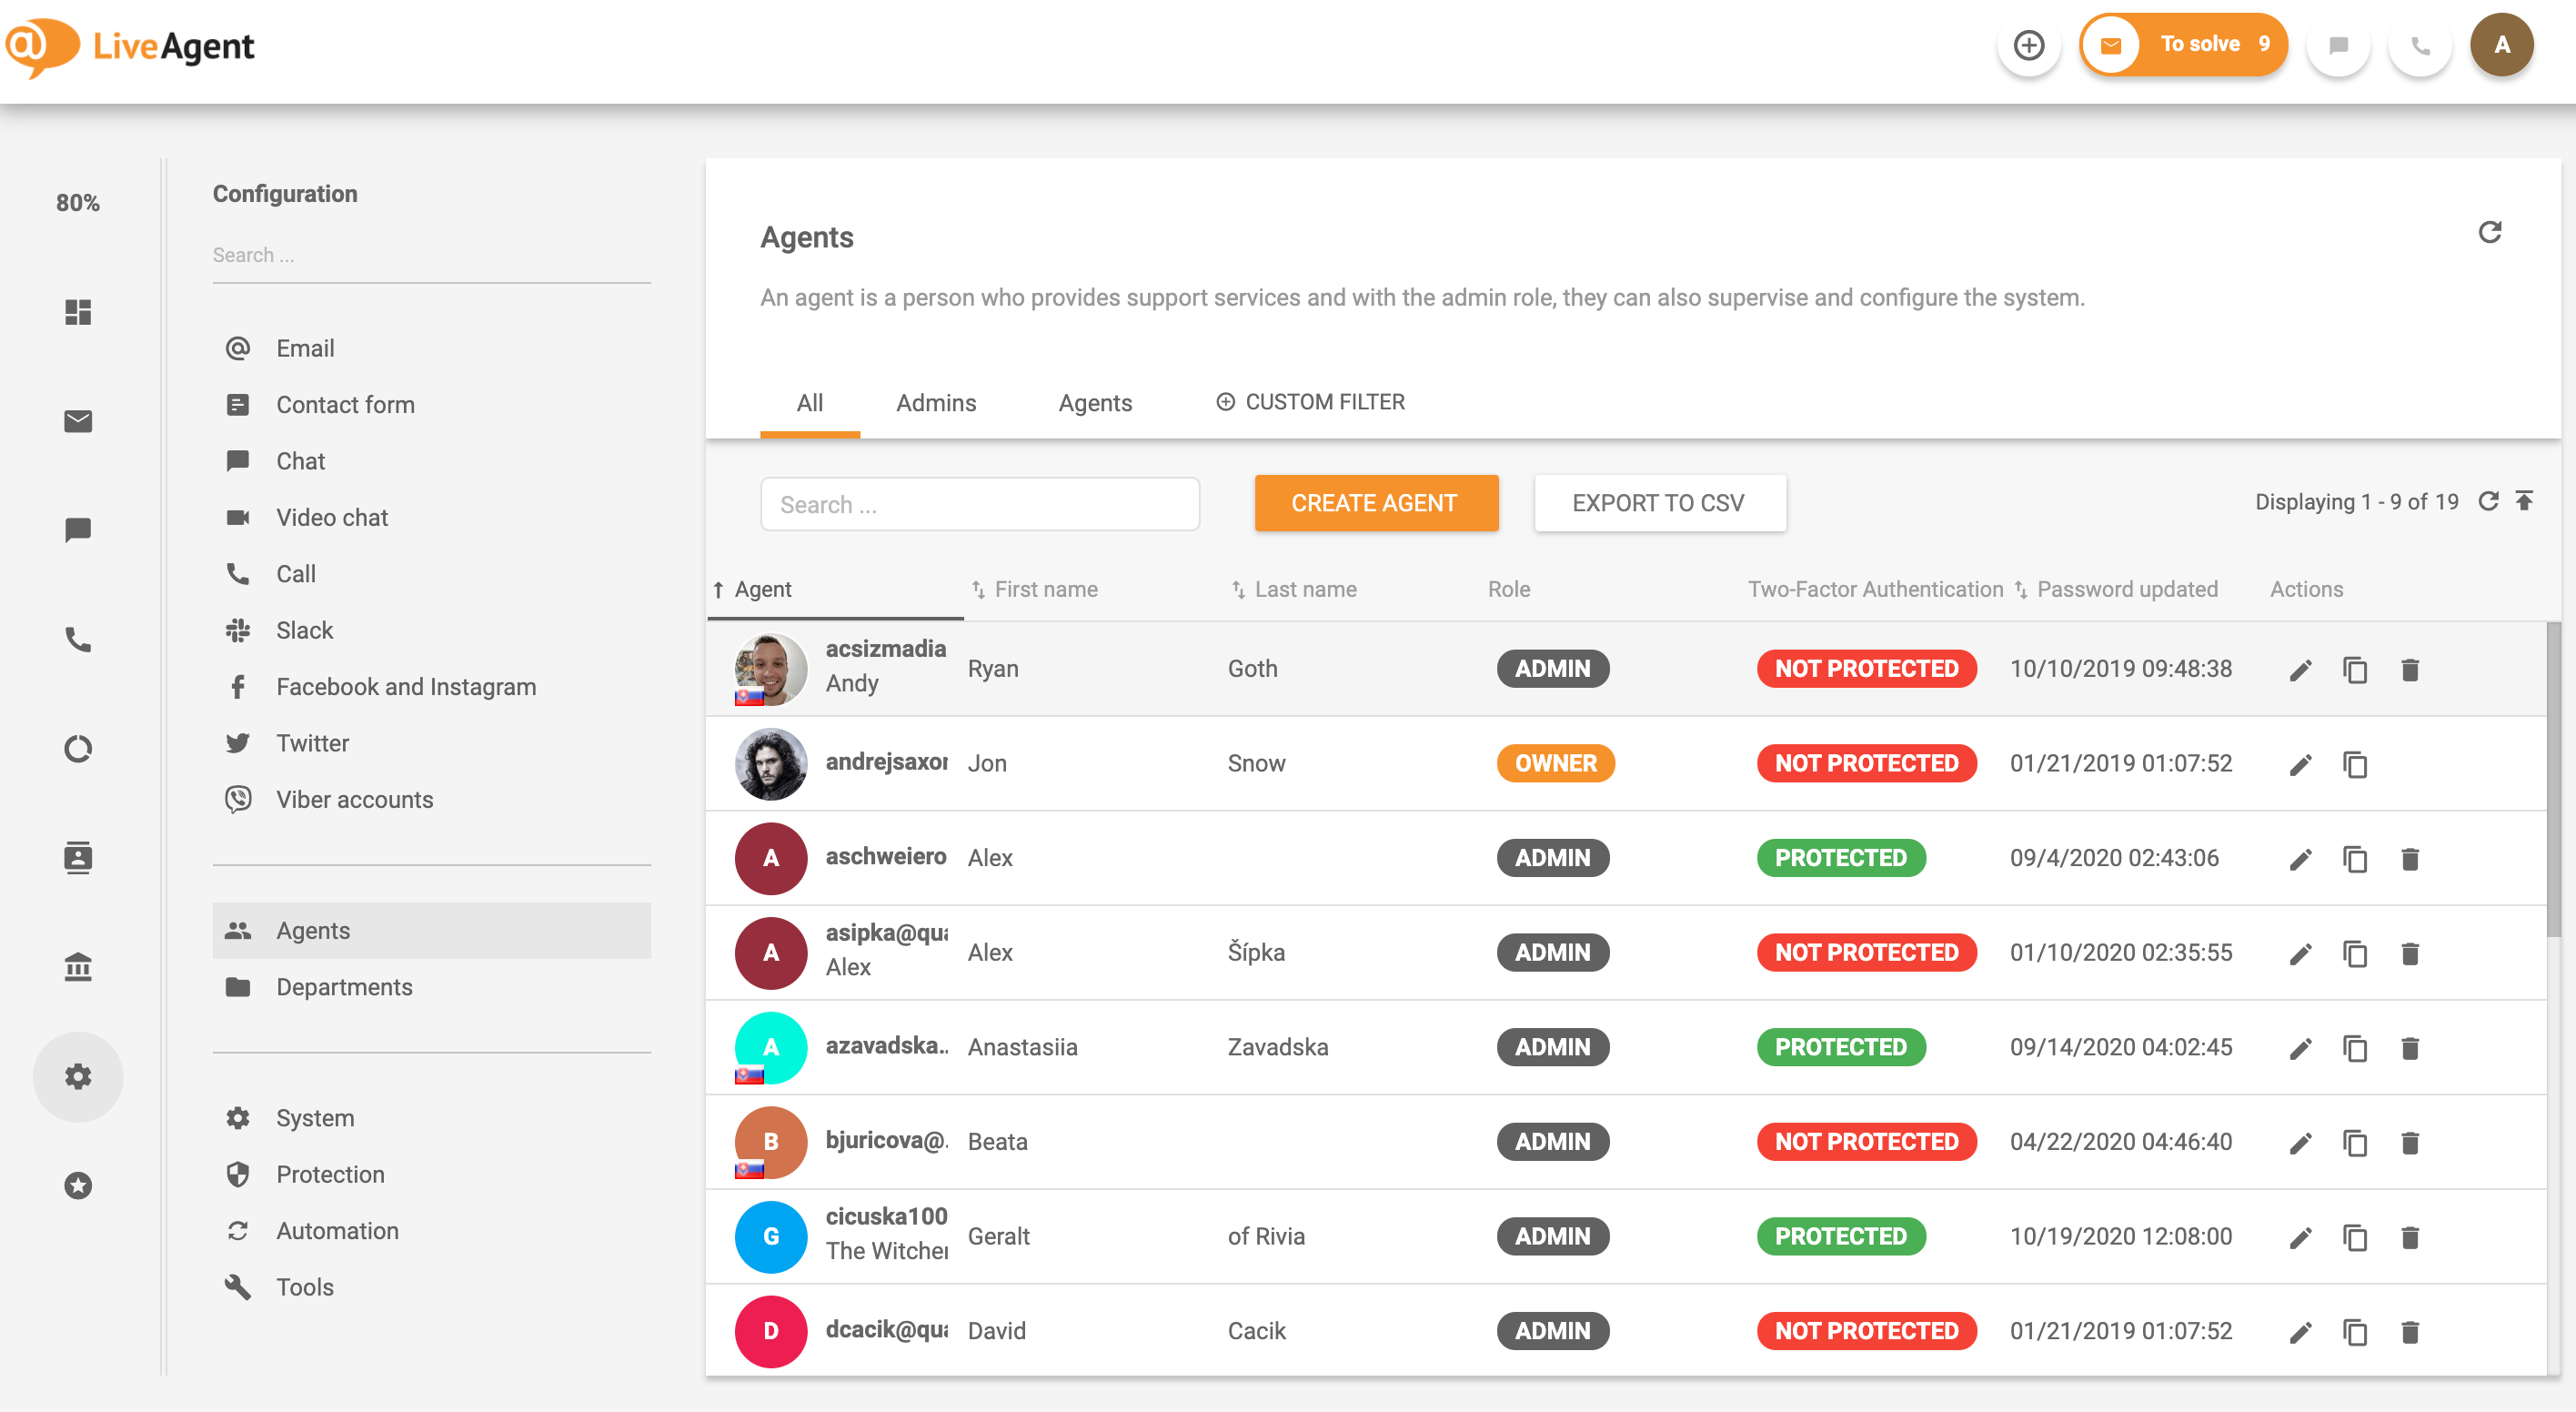The image size is (2576, 1412).
Task: Click Jon Snow's avatar photo
Action: [x=770, y=764]
